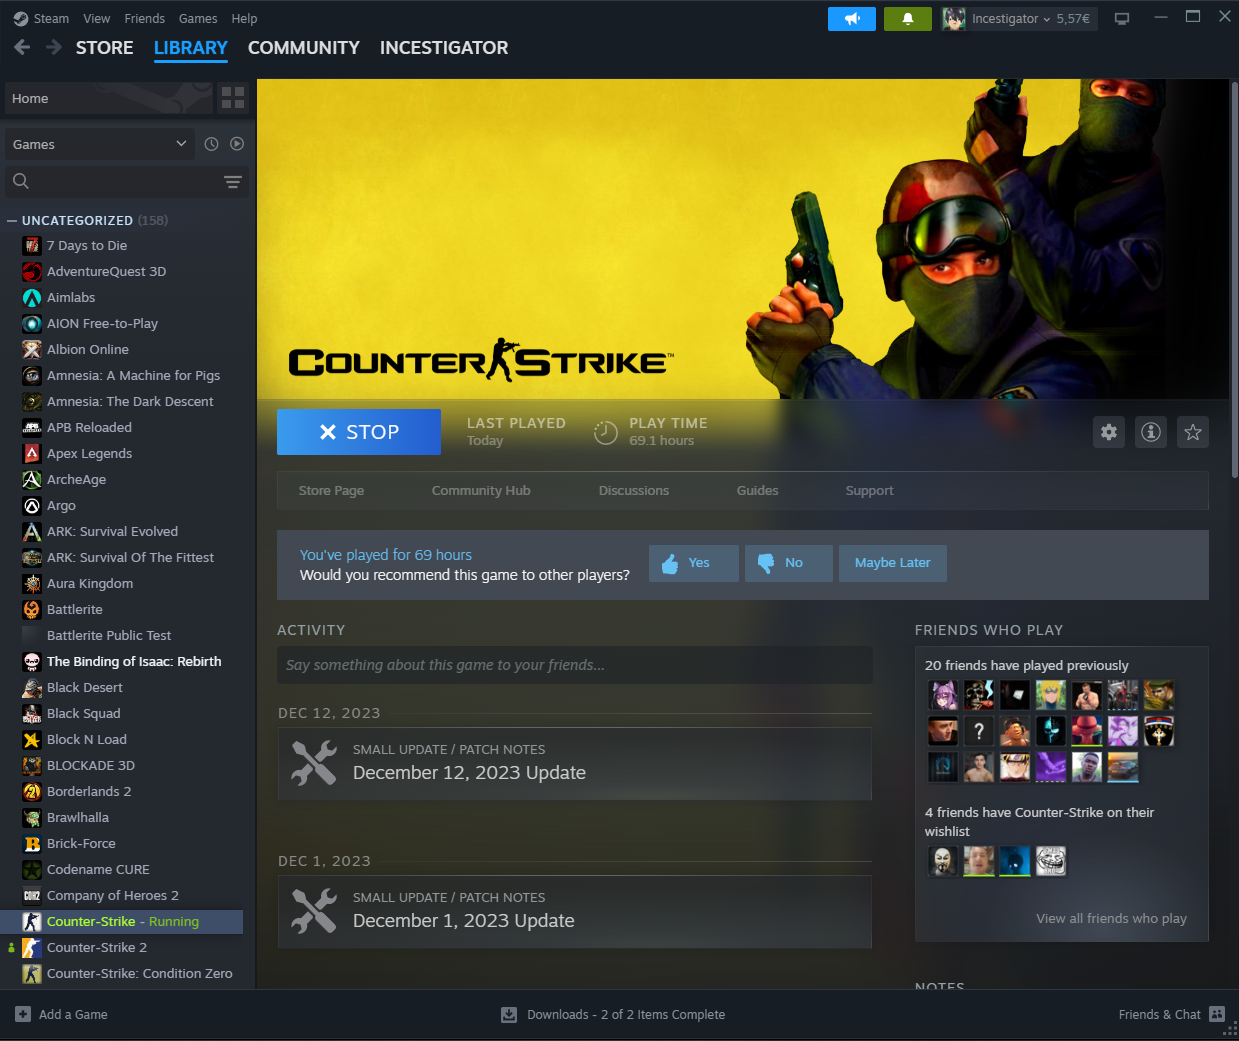Toggle show ready to play filter

tap(237, 144)
